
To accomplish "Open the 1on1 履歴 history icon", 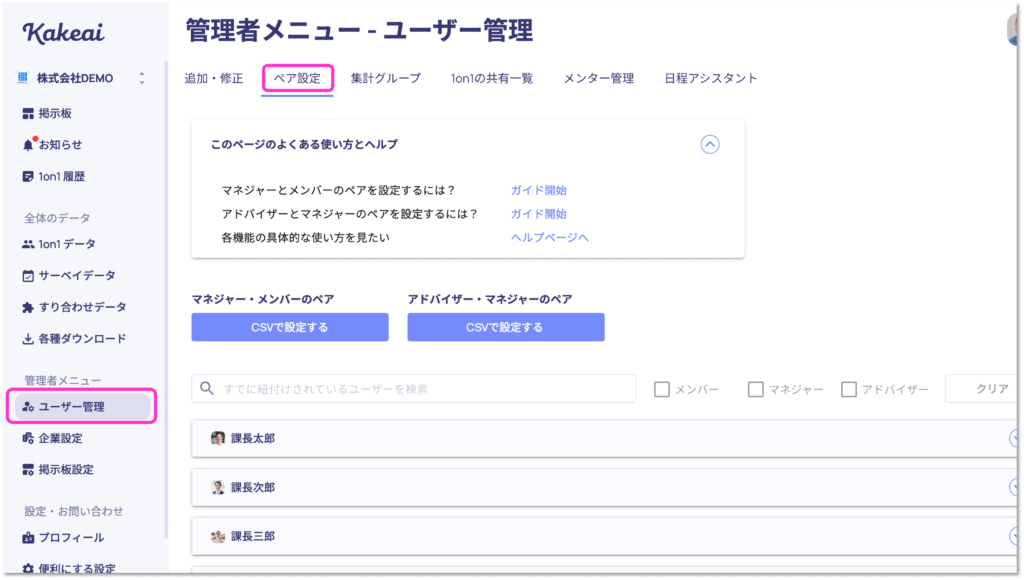I will [x=27, y=176].
